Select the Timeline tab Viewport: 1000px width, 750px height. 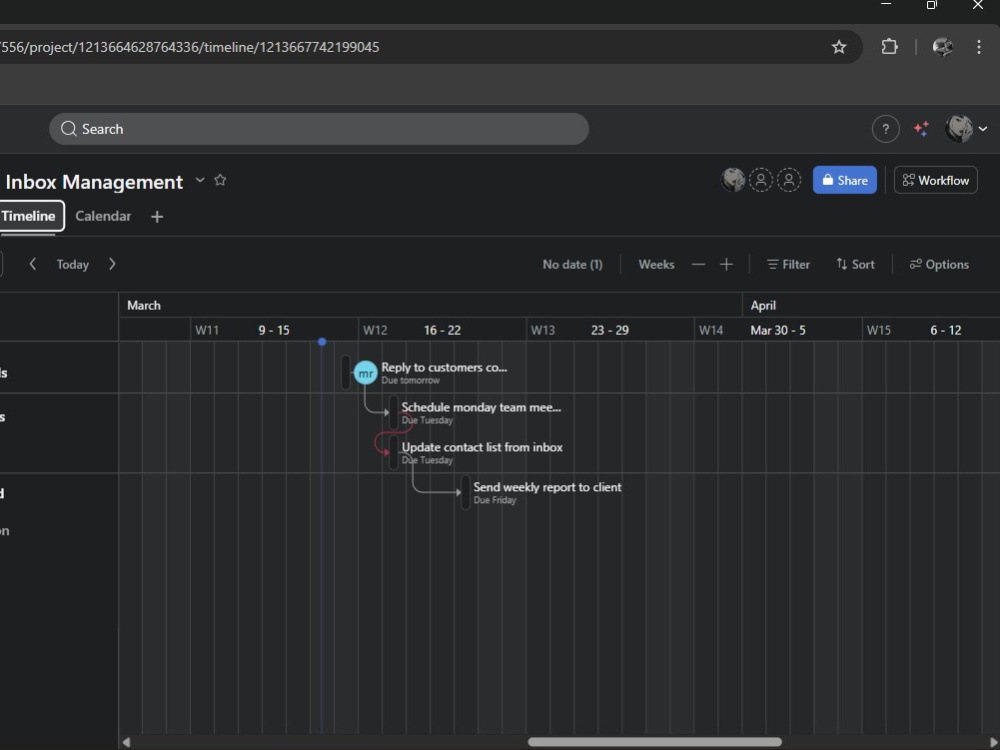(x=29, y=216)
